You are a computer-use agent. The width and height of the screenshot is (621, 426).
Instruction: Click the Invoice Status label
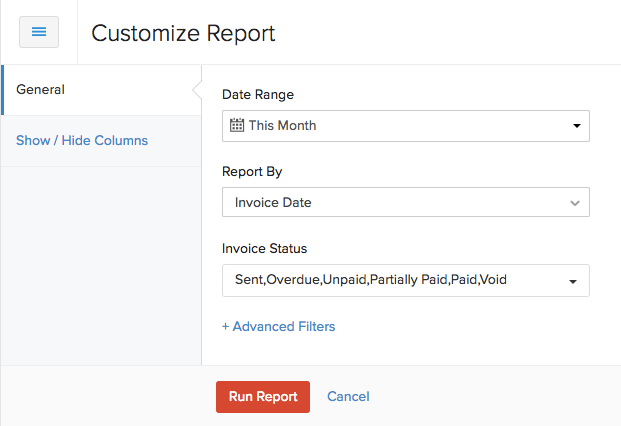click(x=264, y=248)
